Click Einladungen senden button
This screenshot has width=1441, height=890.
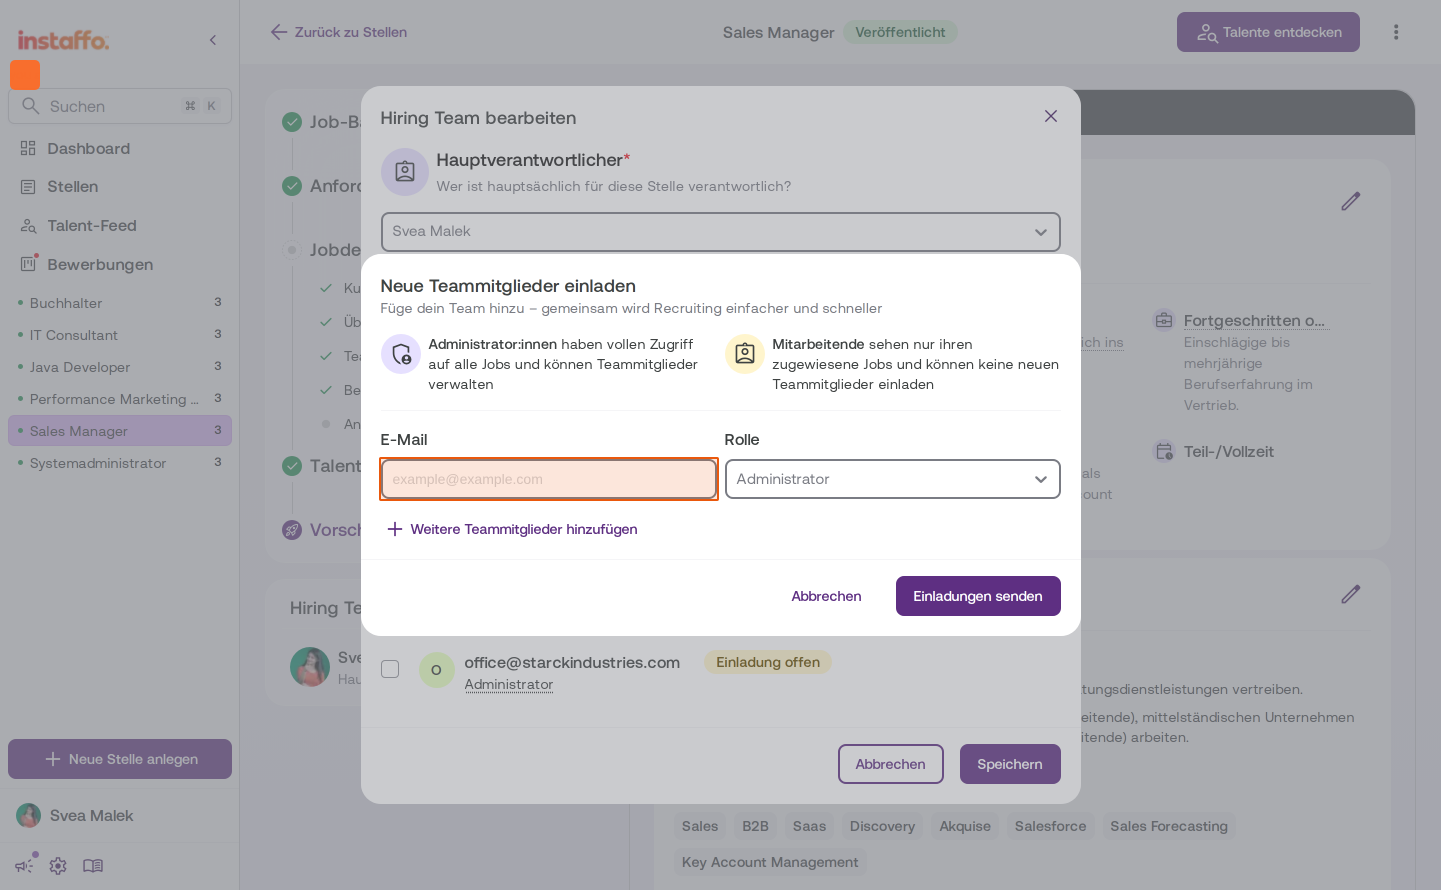point(978,596)
